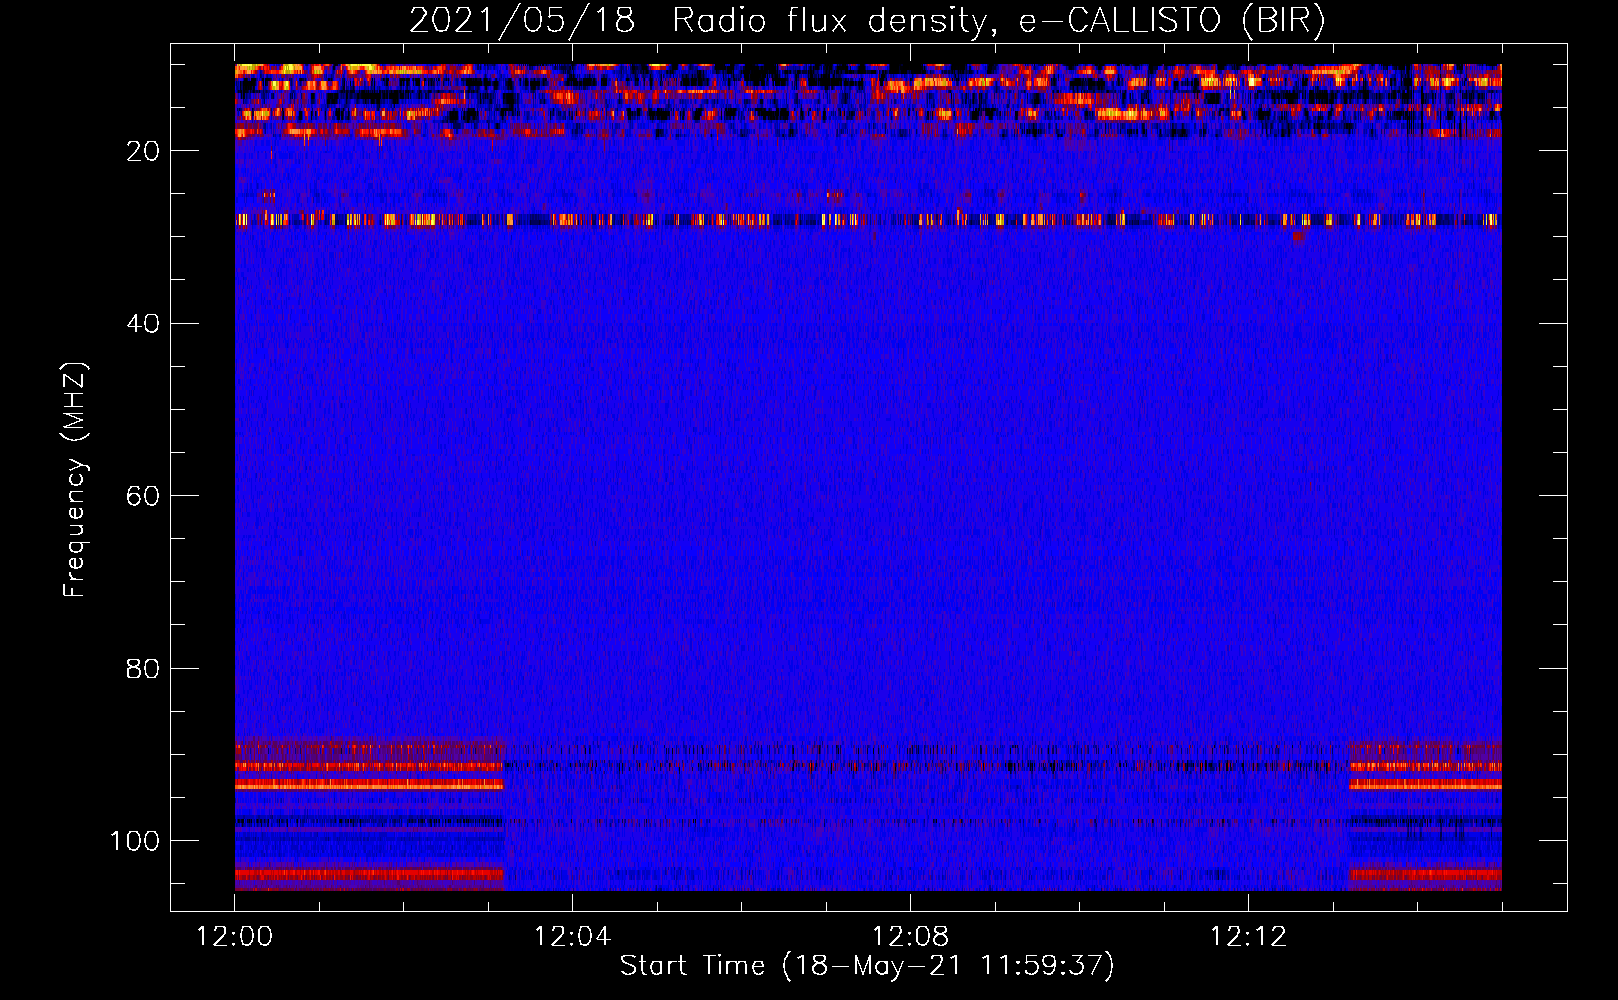1618x1000 pixels.
Task: Click the 20 MHz frequency tick label
Action: pyautogui.click(x=143, y=151)
